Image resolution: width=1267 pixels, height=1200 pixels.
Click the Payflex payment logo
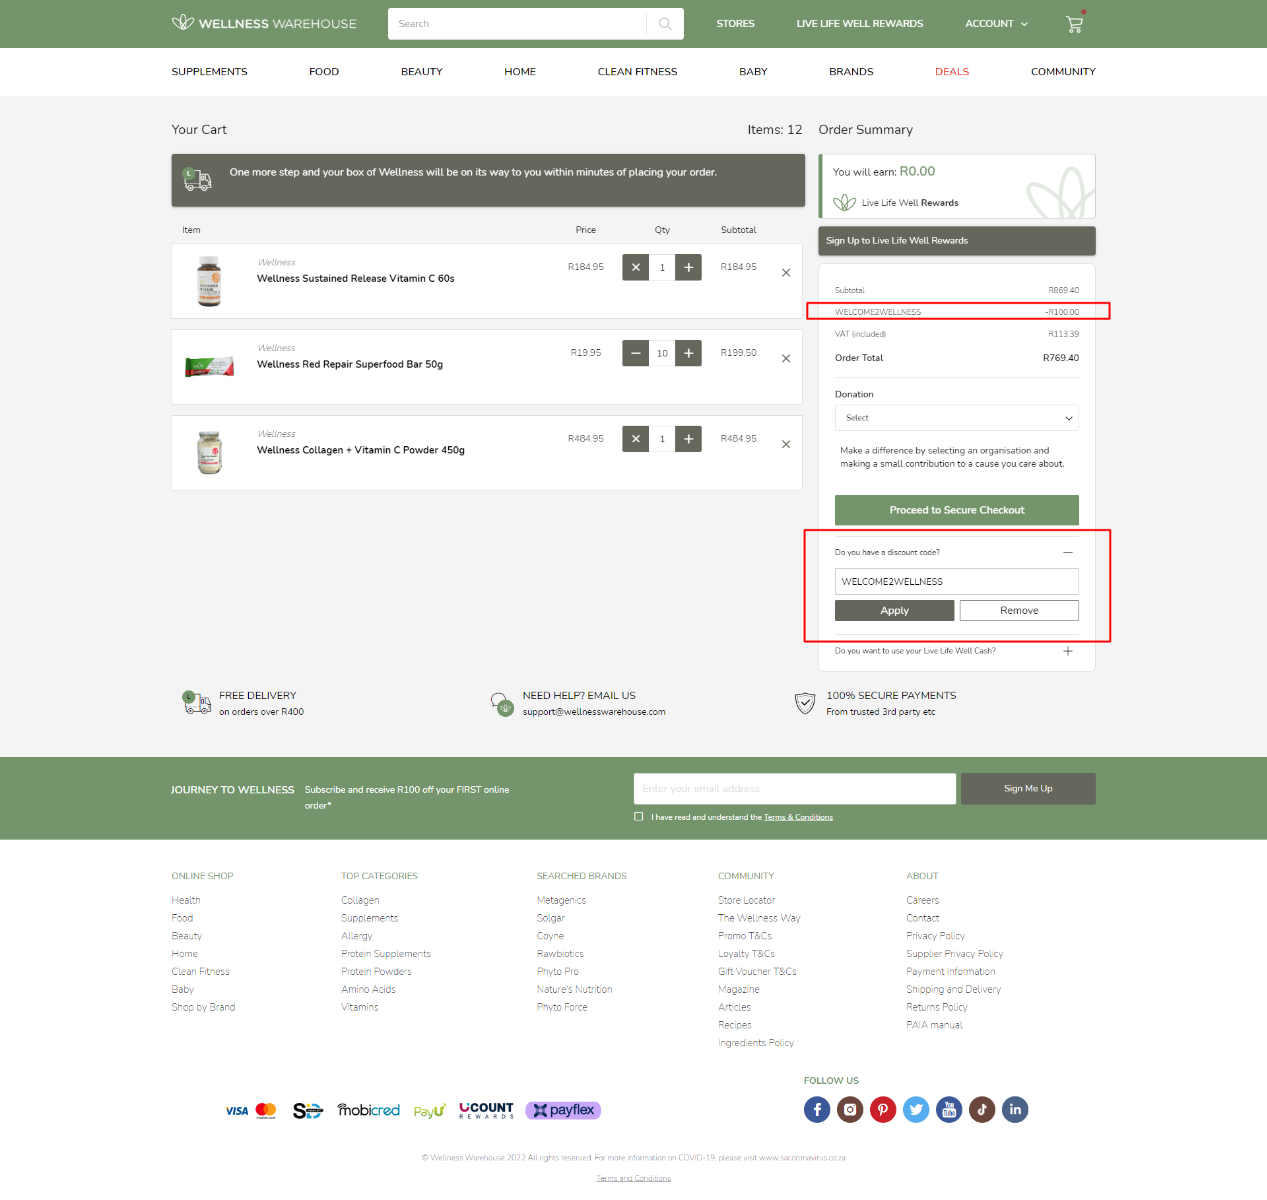563,1110
